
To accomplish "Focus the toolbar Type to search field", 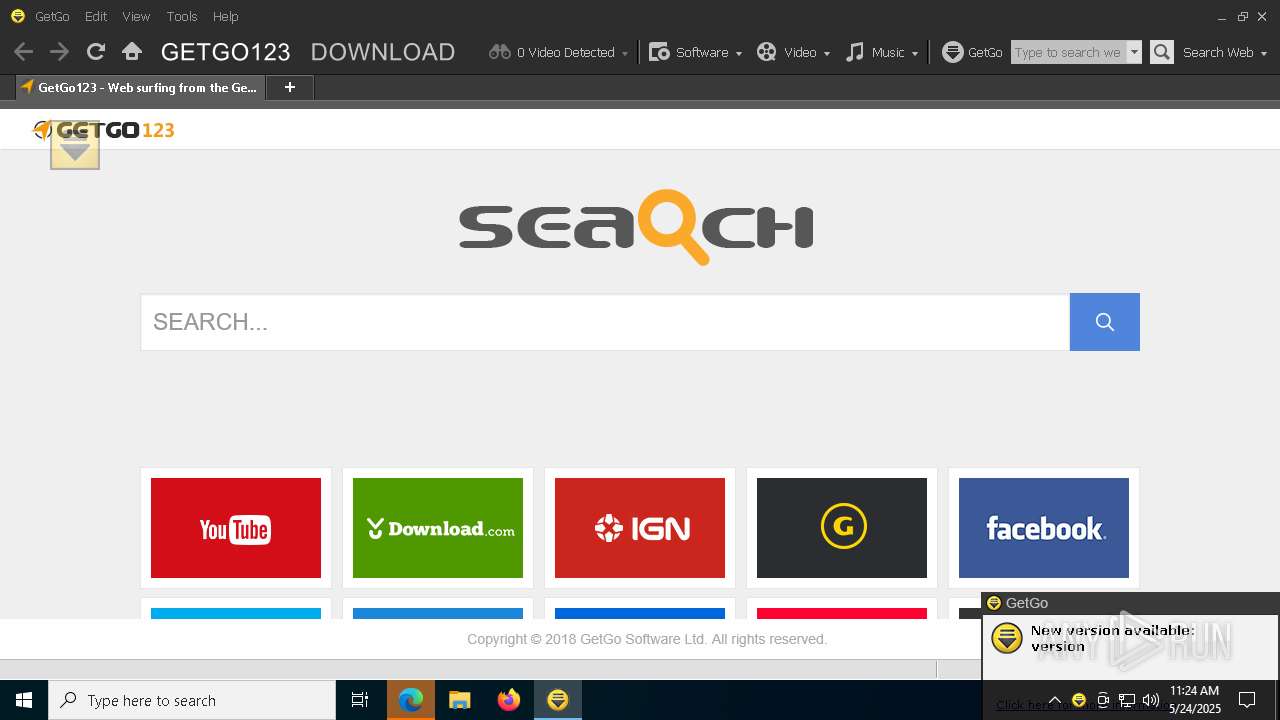I will click(x=1069, y=52).
